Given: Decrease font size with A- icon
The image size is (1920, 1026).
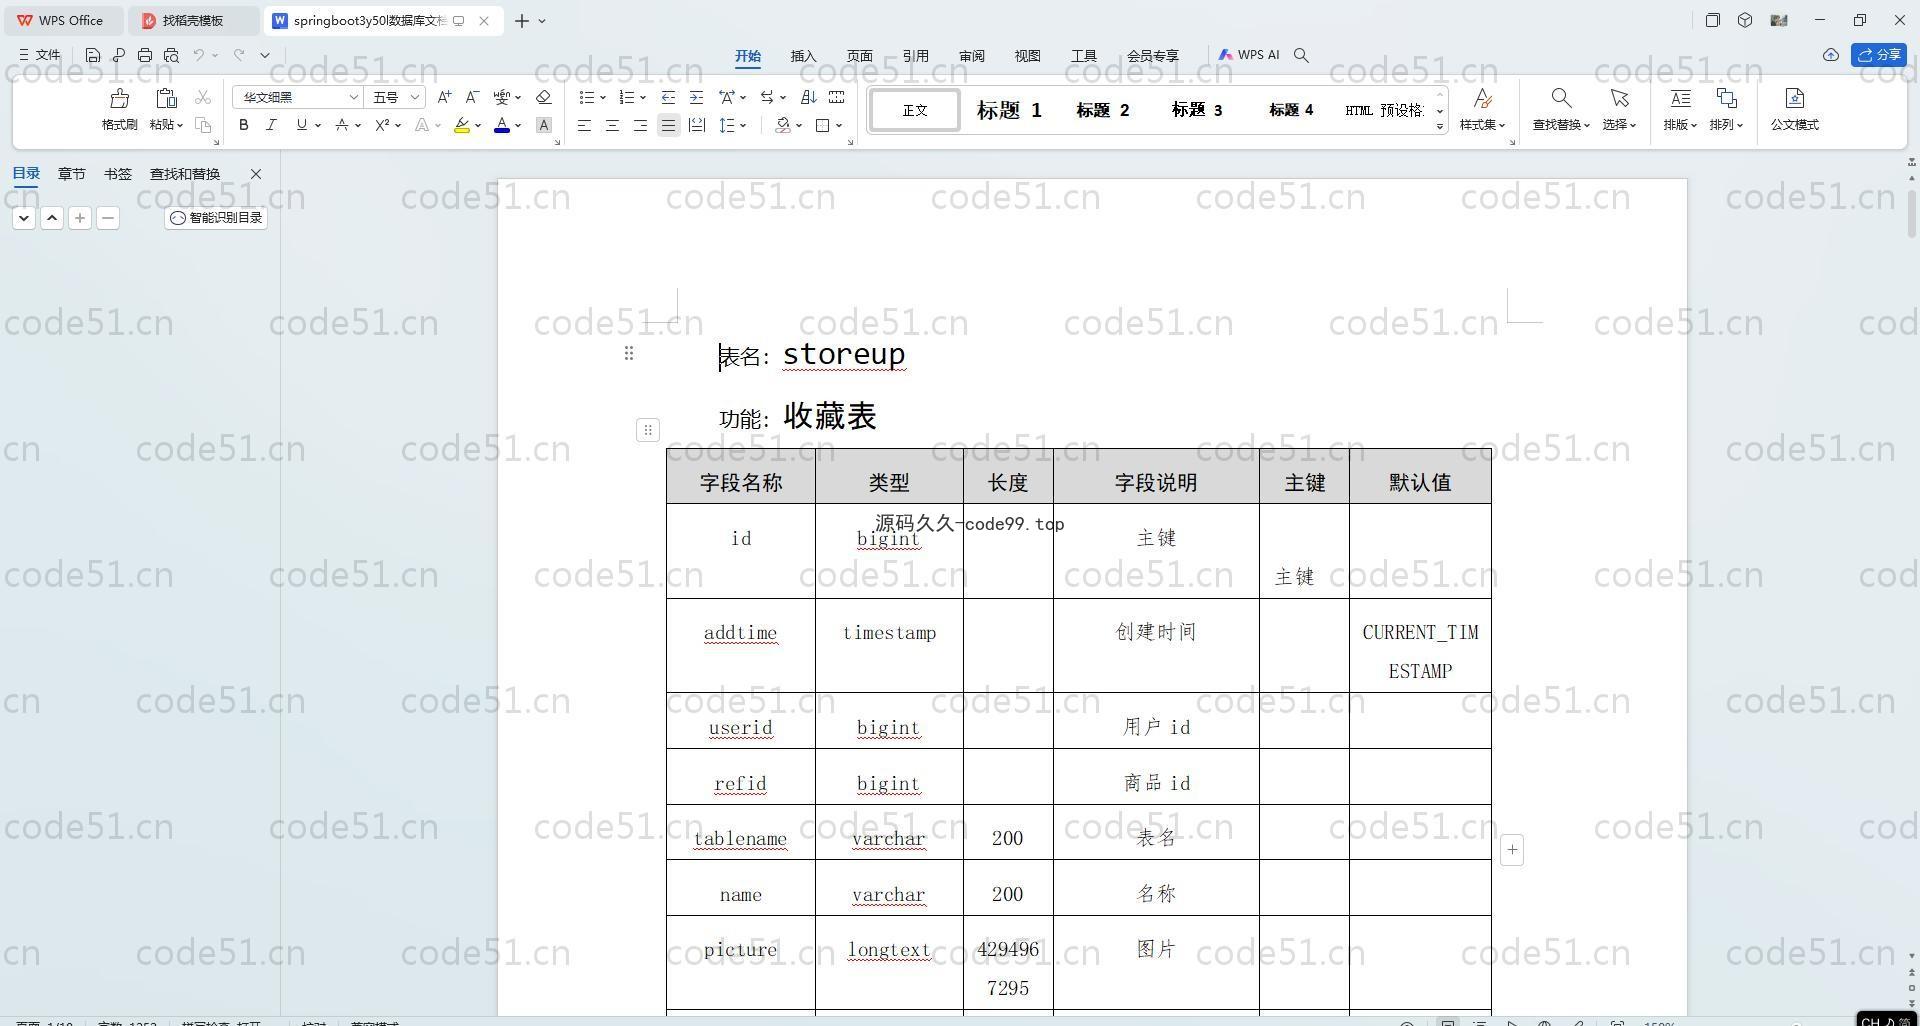Looking at the screenshot, I should tap(472, 97).
